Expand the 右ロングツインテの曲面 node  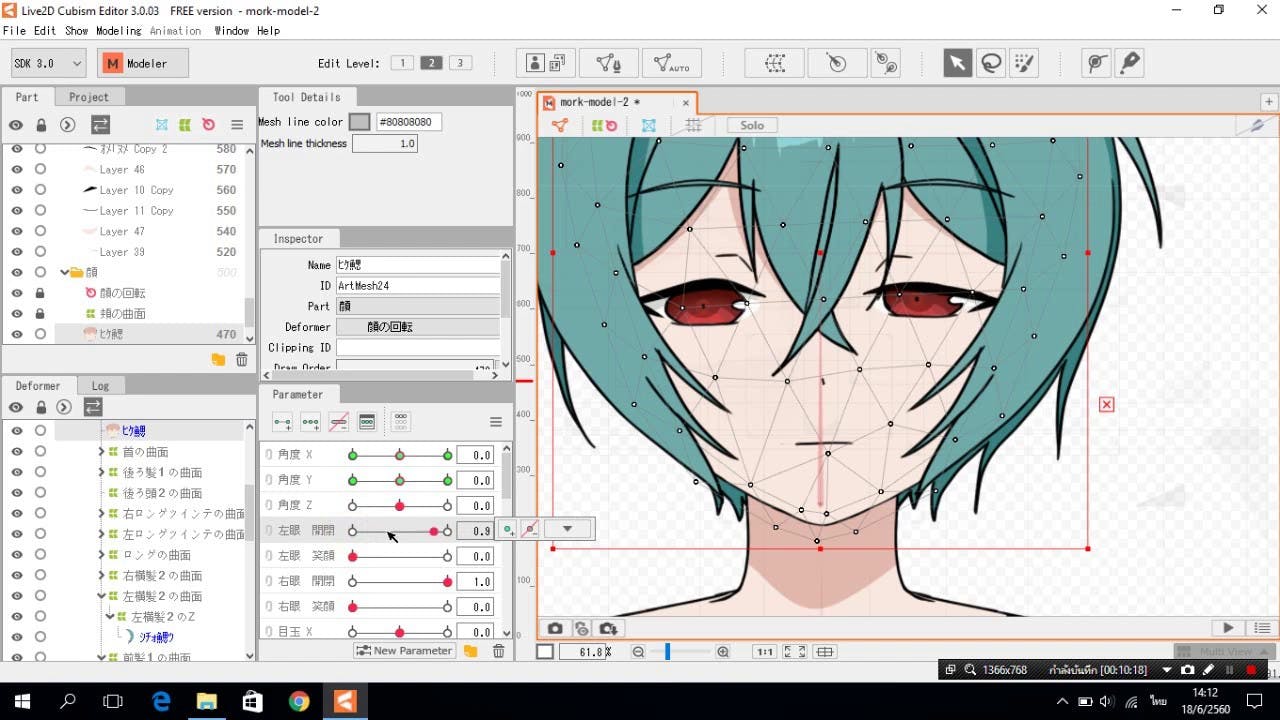[101, 514]
